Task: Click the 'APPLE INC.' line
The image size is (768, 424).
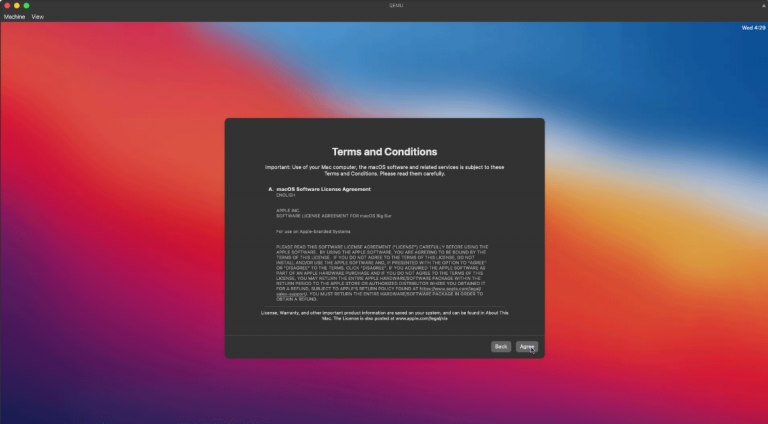Action: pos(288,211)
